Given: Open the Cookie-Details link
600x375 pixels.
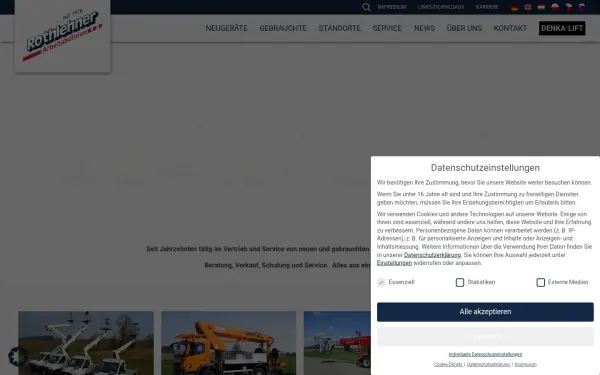Looking at the screenshot, I should tap(448, 364).
